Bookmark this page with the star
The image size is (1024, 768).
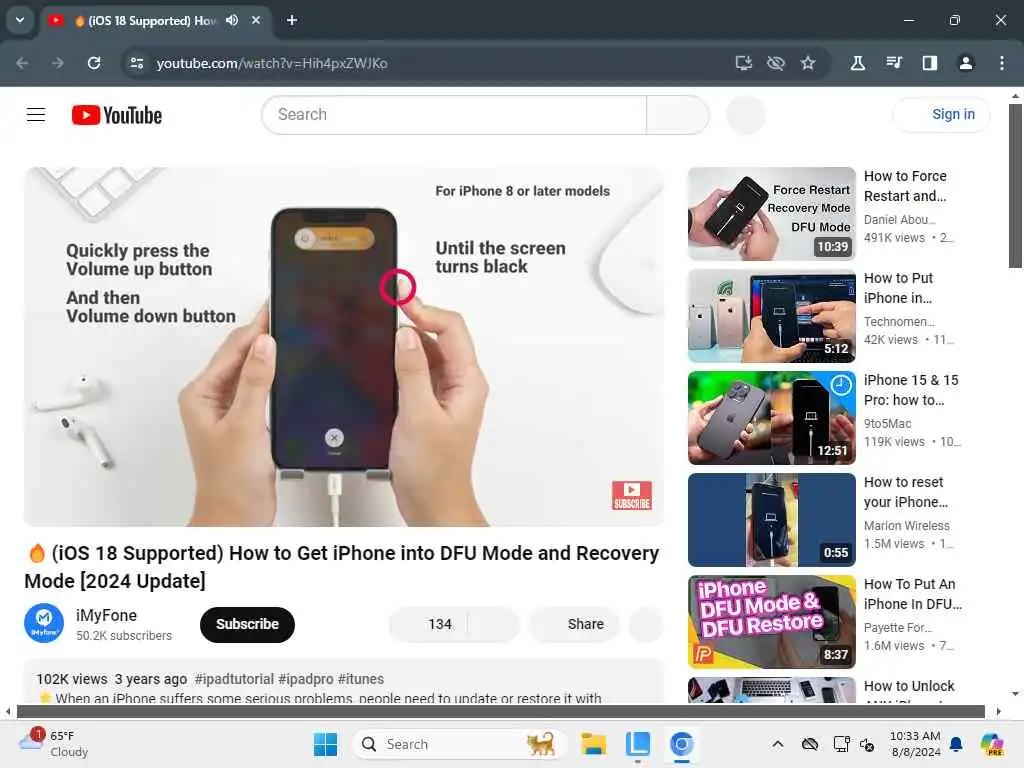pos(808,63)
